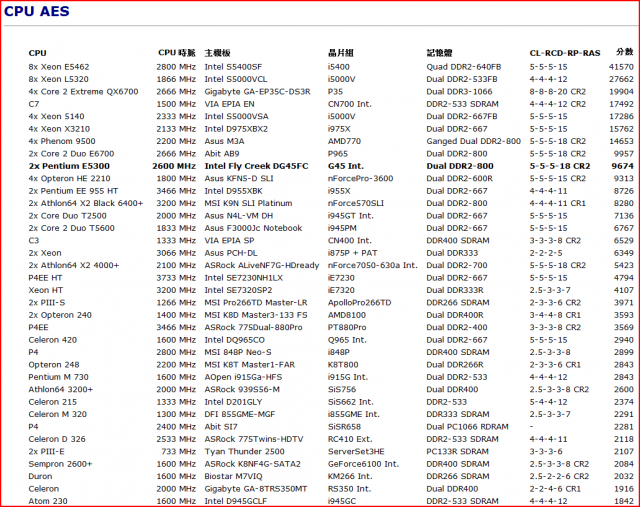Click the P4EE HT CPU name

(45, 278)
